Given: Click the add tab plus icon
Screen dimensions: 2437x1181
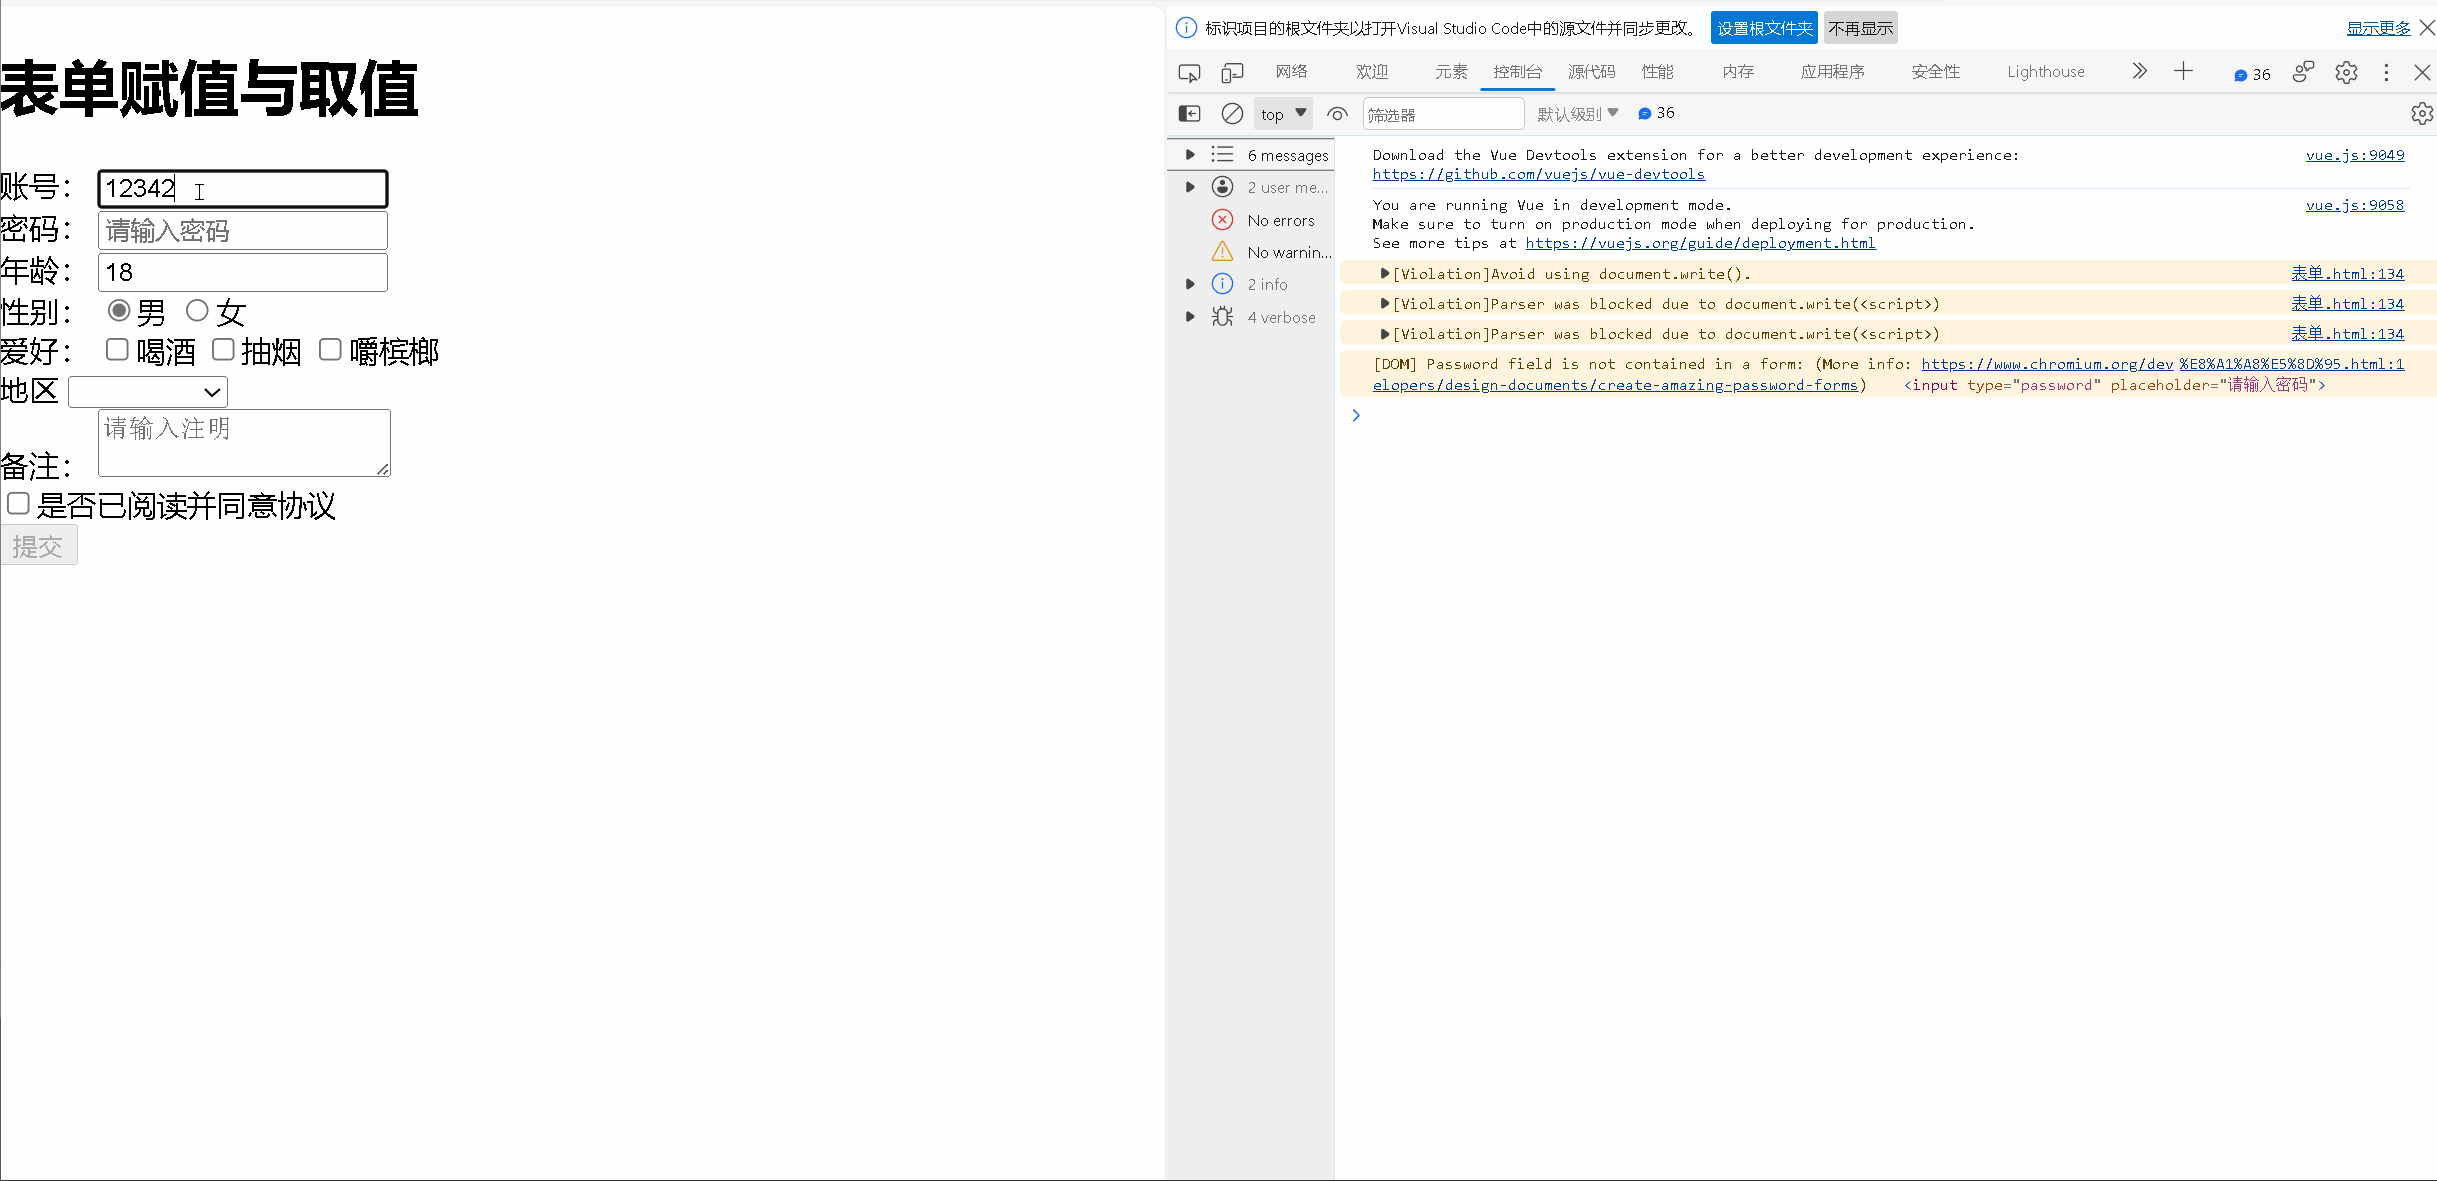Looking at the screenshot, I should 2183,71.
